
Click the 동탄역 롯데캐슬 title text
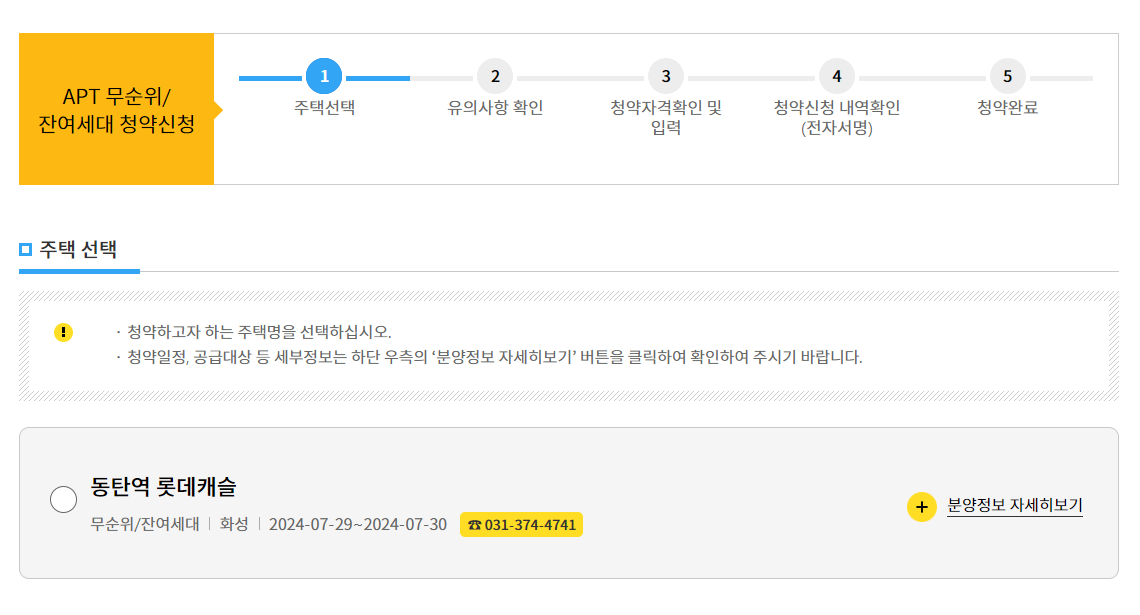pos(164,486)
